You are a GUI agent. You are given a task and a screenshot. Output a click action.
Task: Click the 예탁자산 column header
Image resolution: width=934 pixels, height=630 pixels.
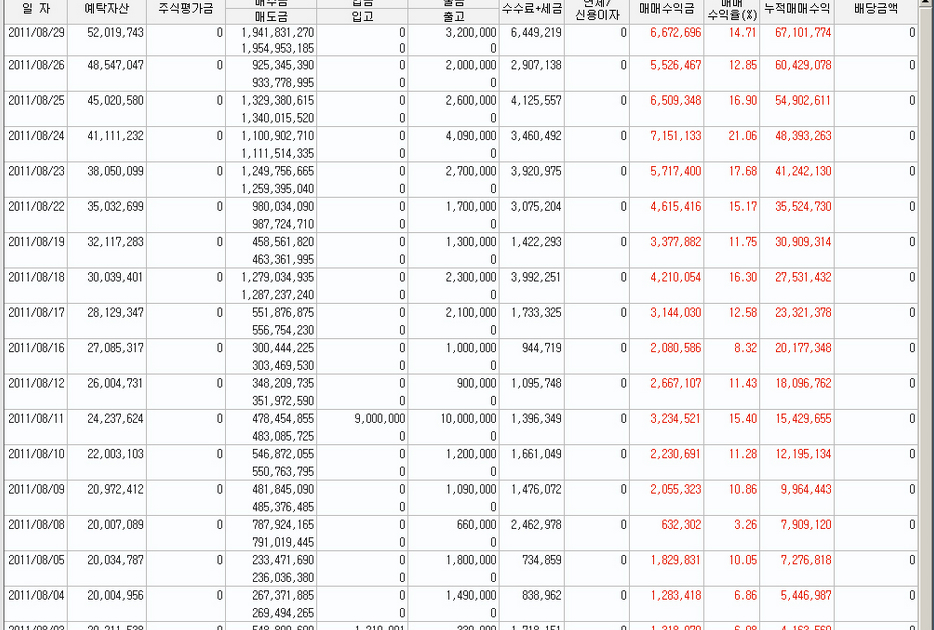106,9
